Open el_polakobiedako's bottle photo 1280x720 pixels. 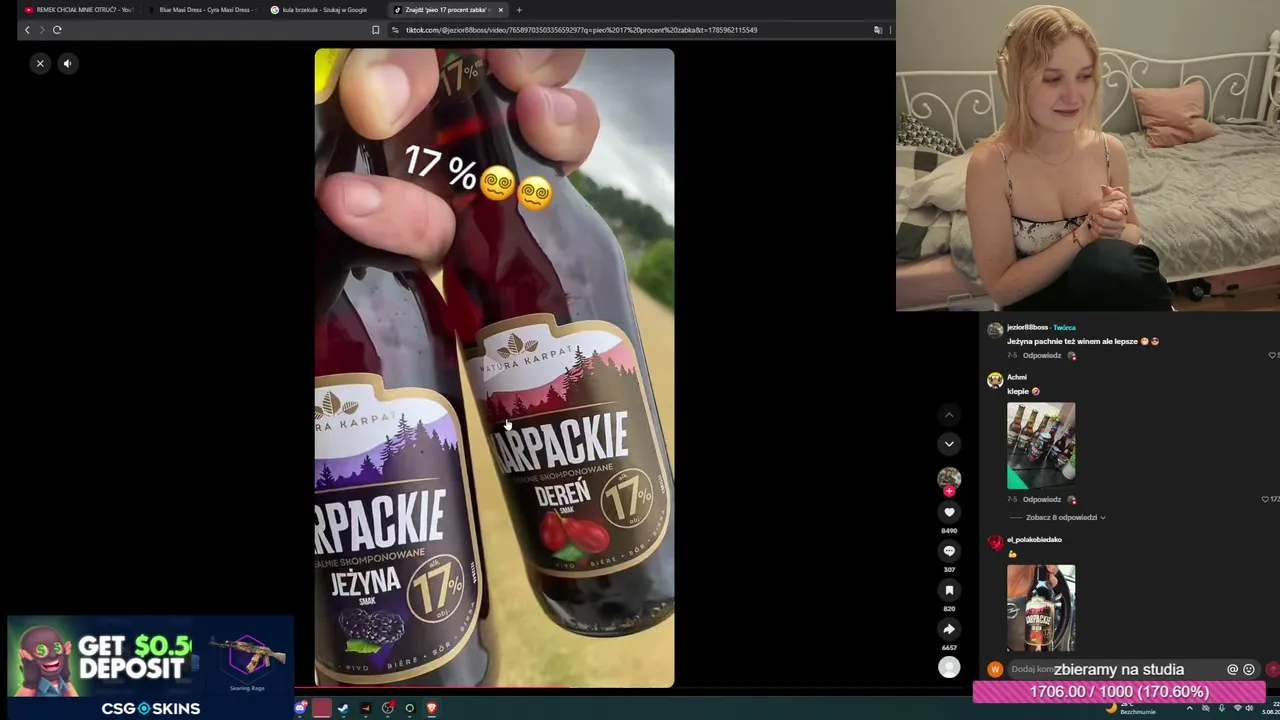[x=1041, y=608]
